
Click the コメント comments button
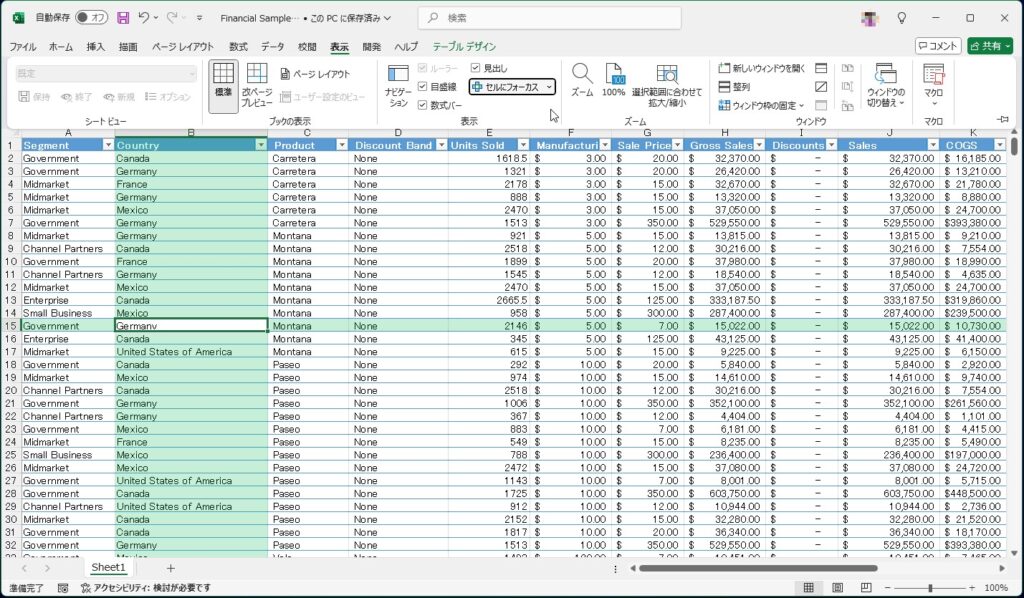[938, 46]
